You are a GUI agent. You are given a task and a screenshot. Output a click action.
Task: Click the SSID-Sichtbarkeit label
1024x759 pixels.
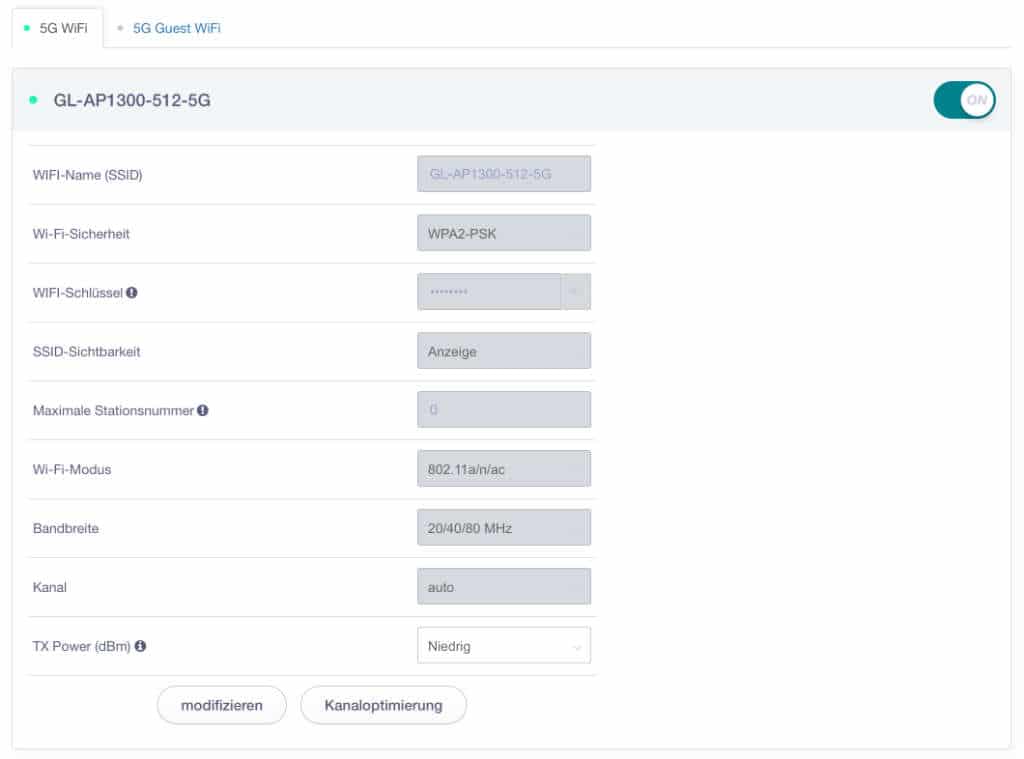pyautogui.click(x=86, y=351)
